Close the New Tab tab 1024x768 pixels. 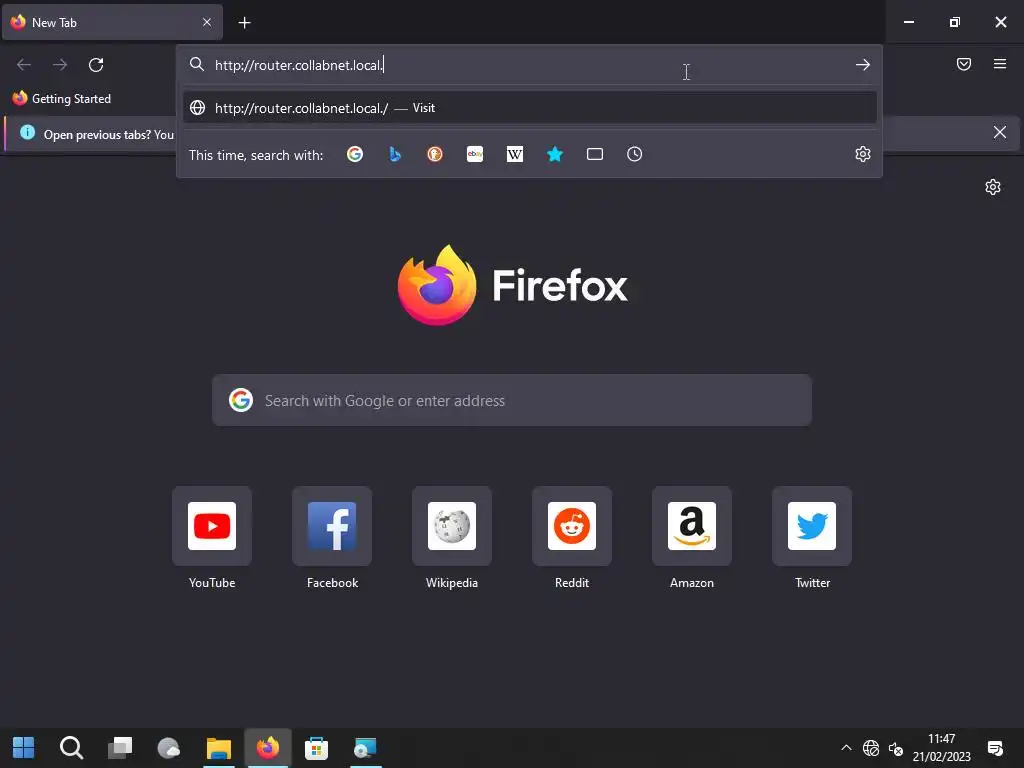pos(207,22)
